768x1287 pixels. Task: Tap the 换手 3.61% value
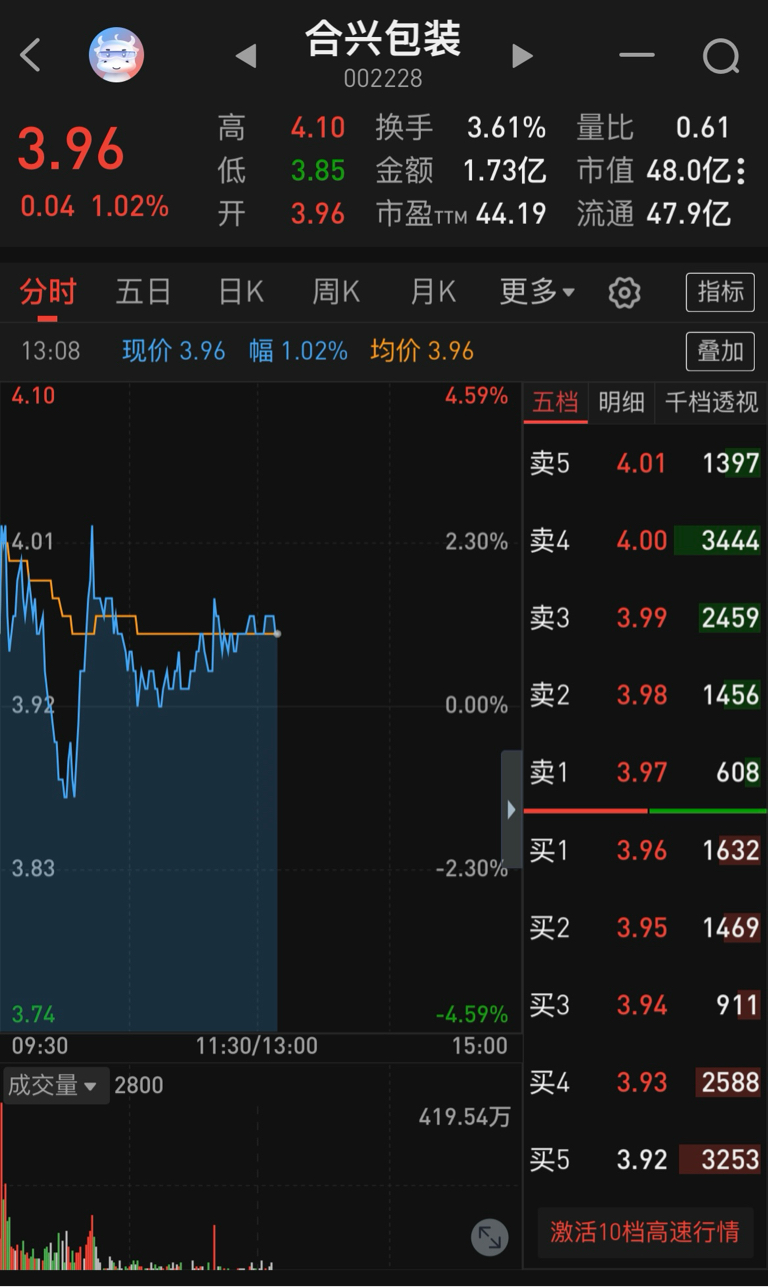[506, 128]
